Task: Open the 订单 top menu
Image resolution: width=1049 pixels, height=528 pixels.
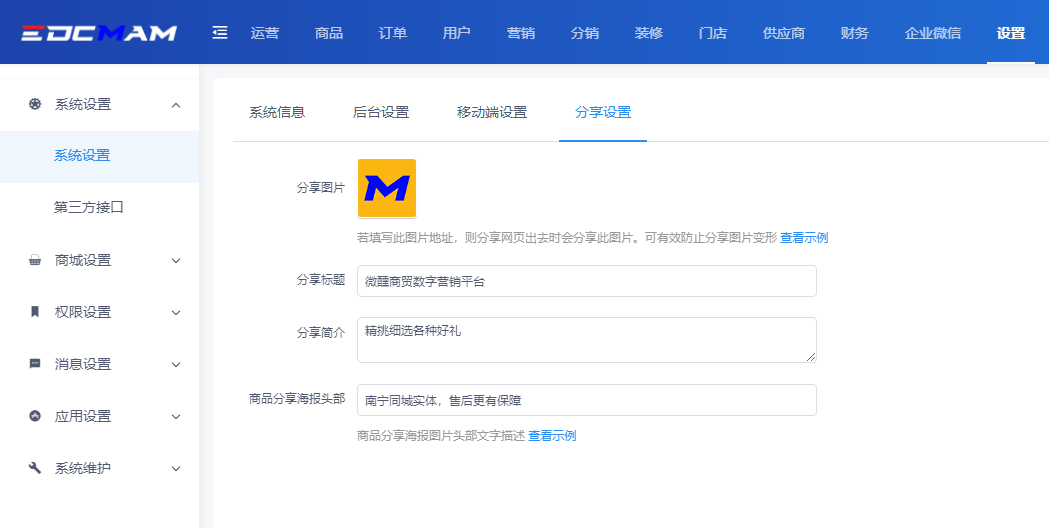Action: click(x=393, y=33)
